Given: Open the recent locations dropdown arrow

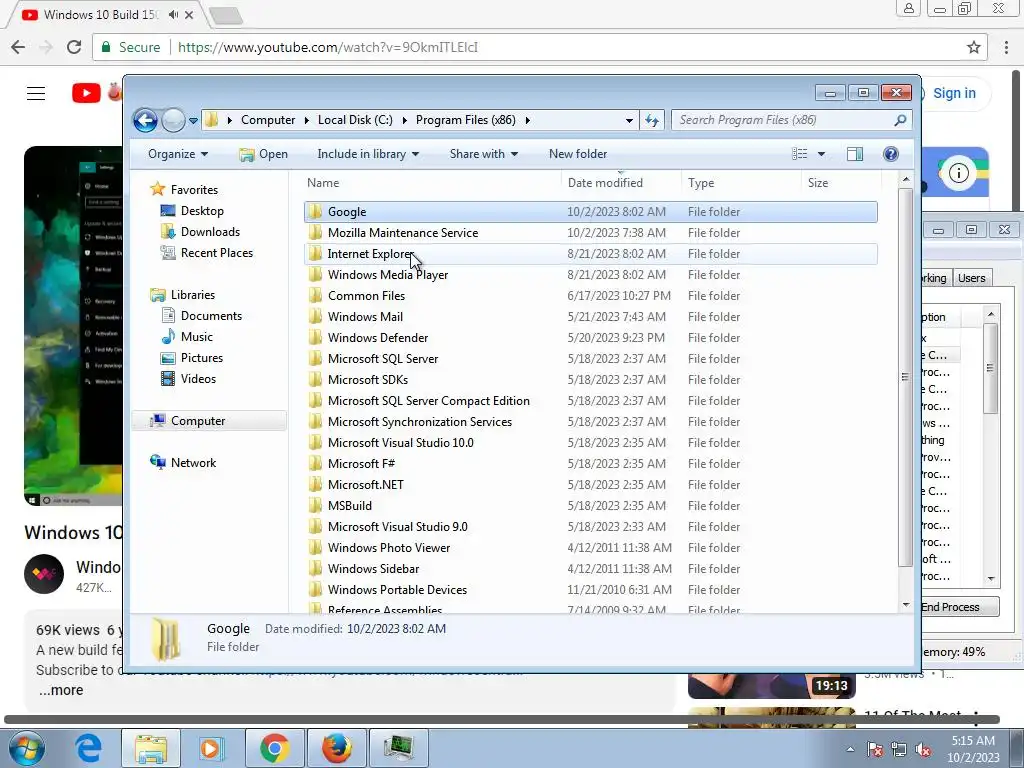Looking at the screenshot, I should pos(193,121).
